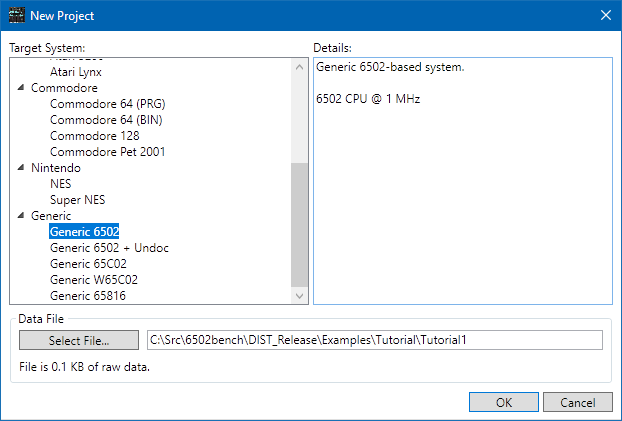Select the Nintendo category row
Viewport: 622px width, 421px height.
56,168
